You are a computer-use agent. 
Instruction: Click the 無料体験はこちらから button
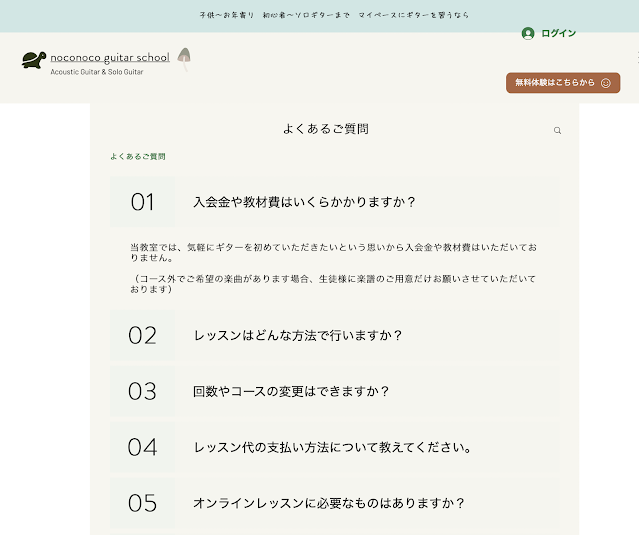tap(563, 83)
